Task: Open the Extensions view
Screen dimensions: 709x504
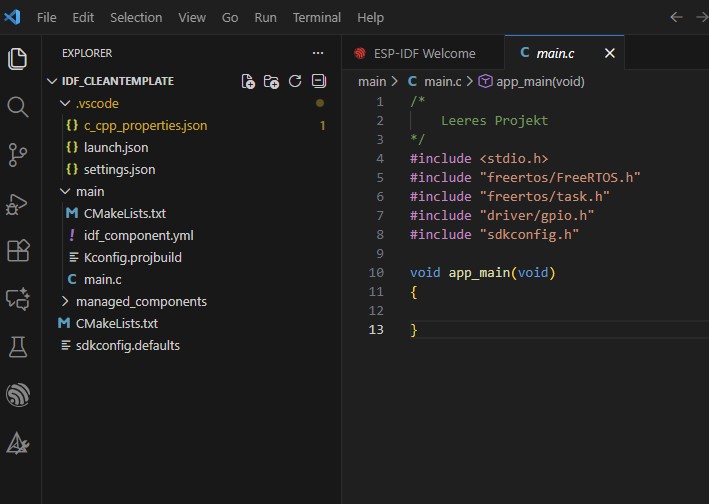Action: [x=18, y=250]
